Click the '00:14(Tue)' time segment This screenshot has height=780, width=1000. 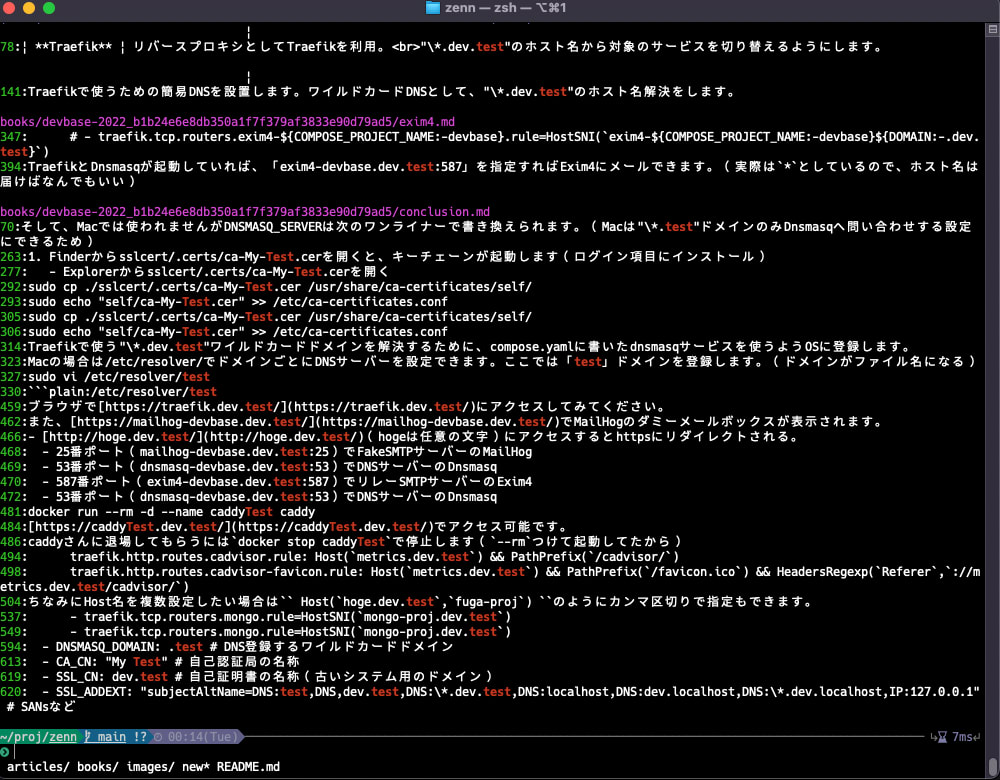point(202,737)
